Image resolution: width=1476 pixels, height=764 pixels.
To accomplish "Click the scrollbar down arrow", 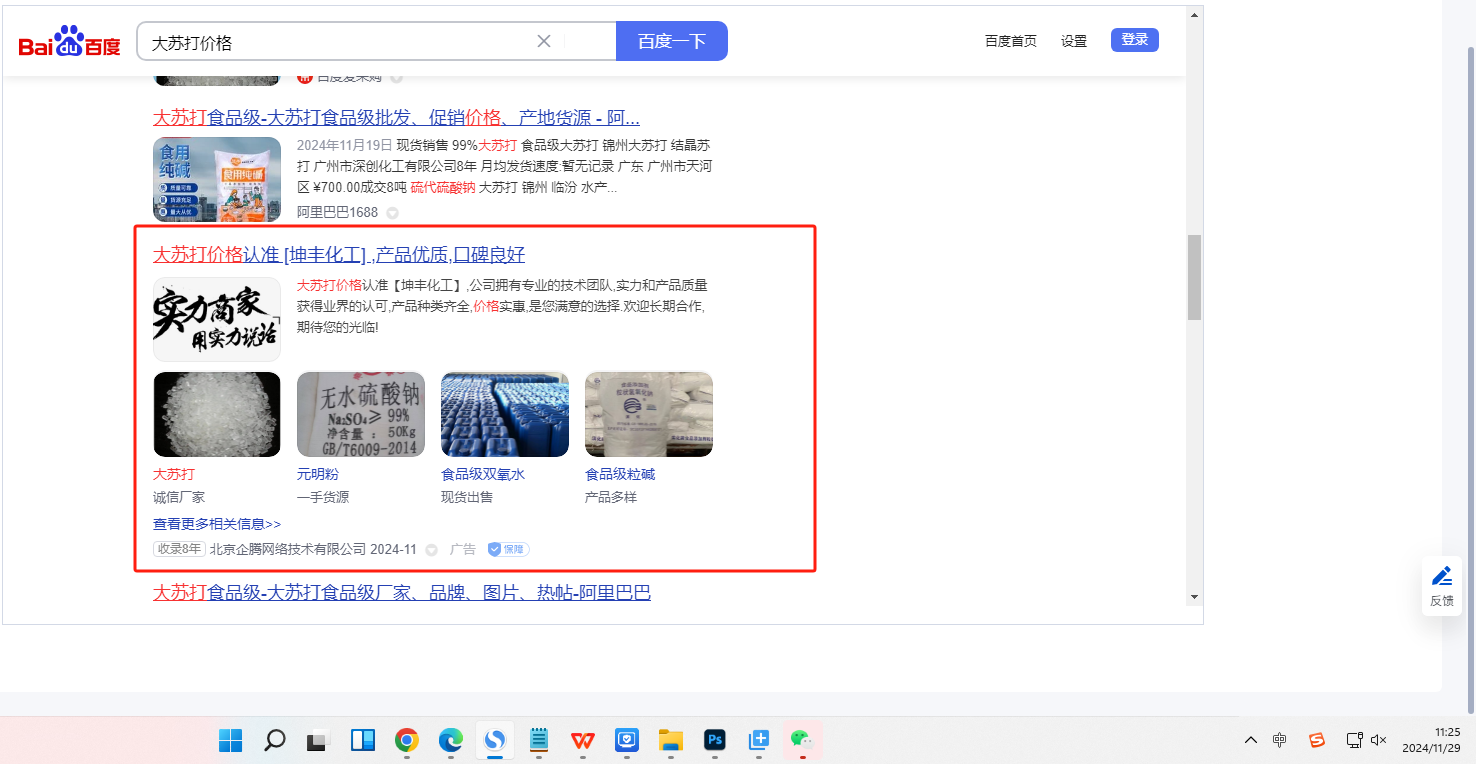I will (1194, 597).
